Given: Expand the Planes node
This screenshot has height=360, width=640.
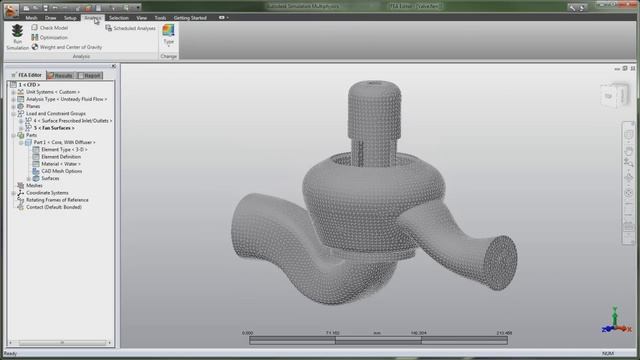Looking at the screenshot, I should (13, 107).
